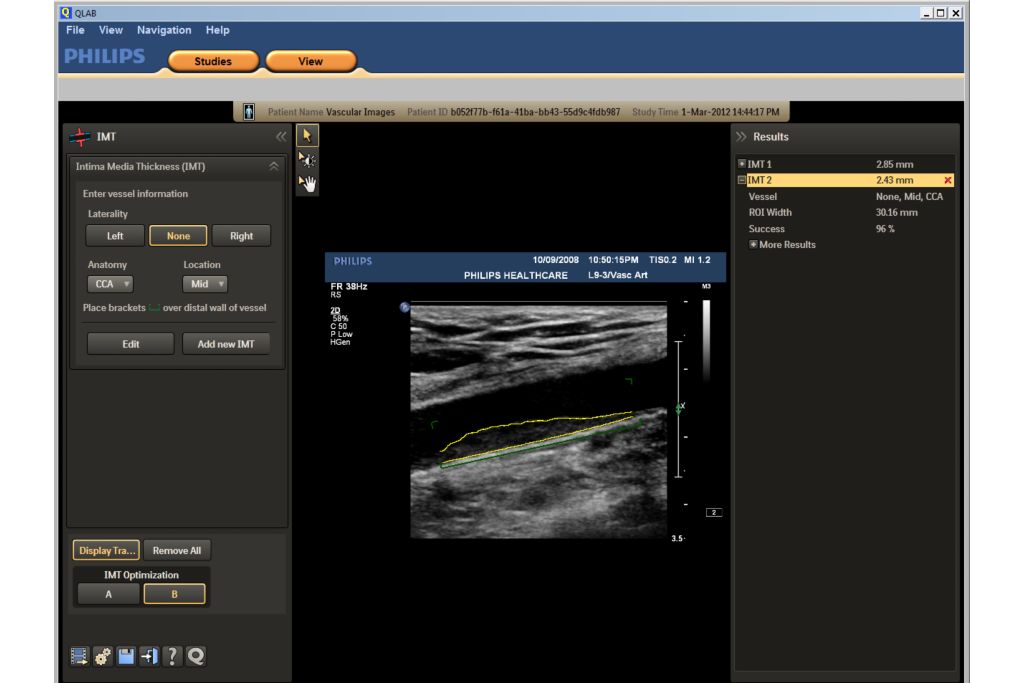Collapse the IMT left panel with double chevron
The image size is (1024, 683).
(x=281, y=136)
